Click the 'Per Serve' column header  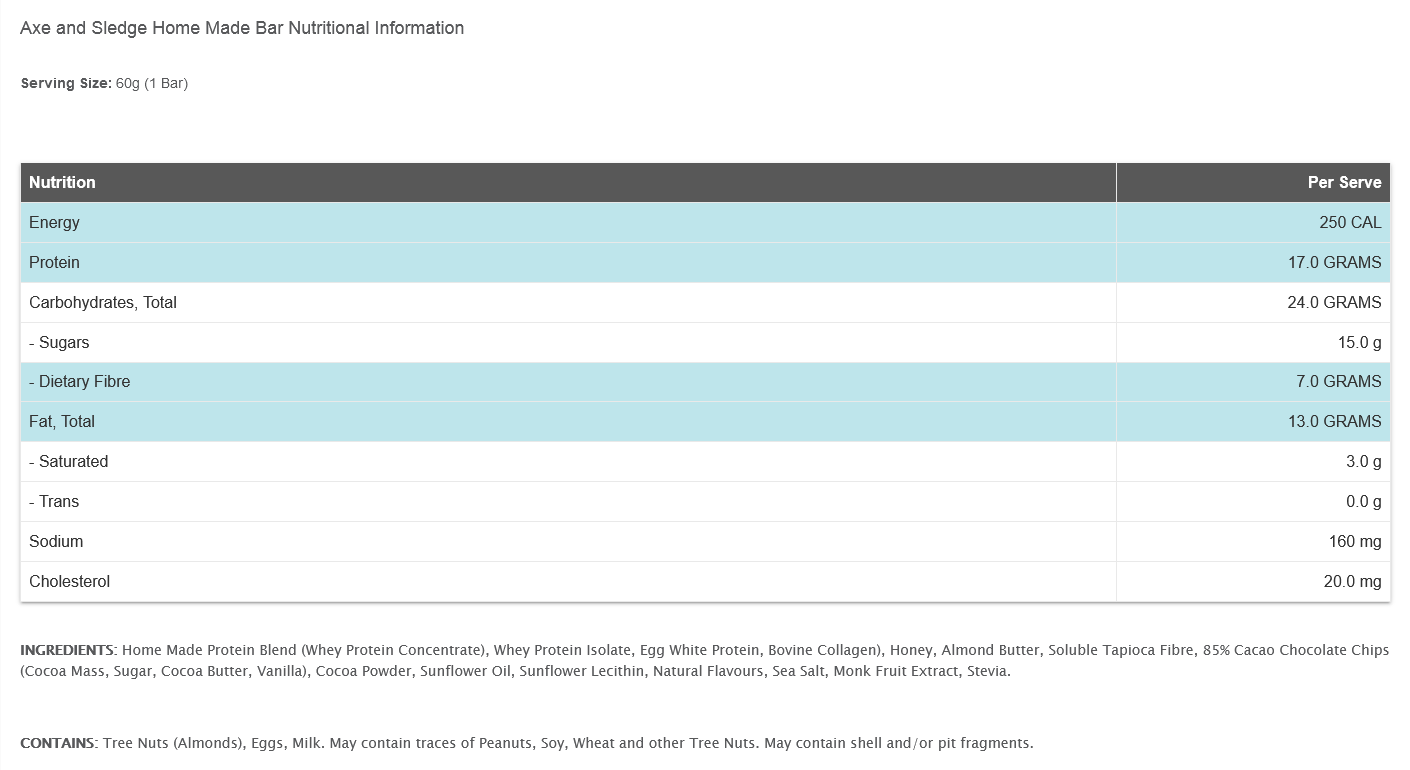(1344, 182)
